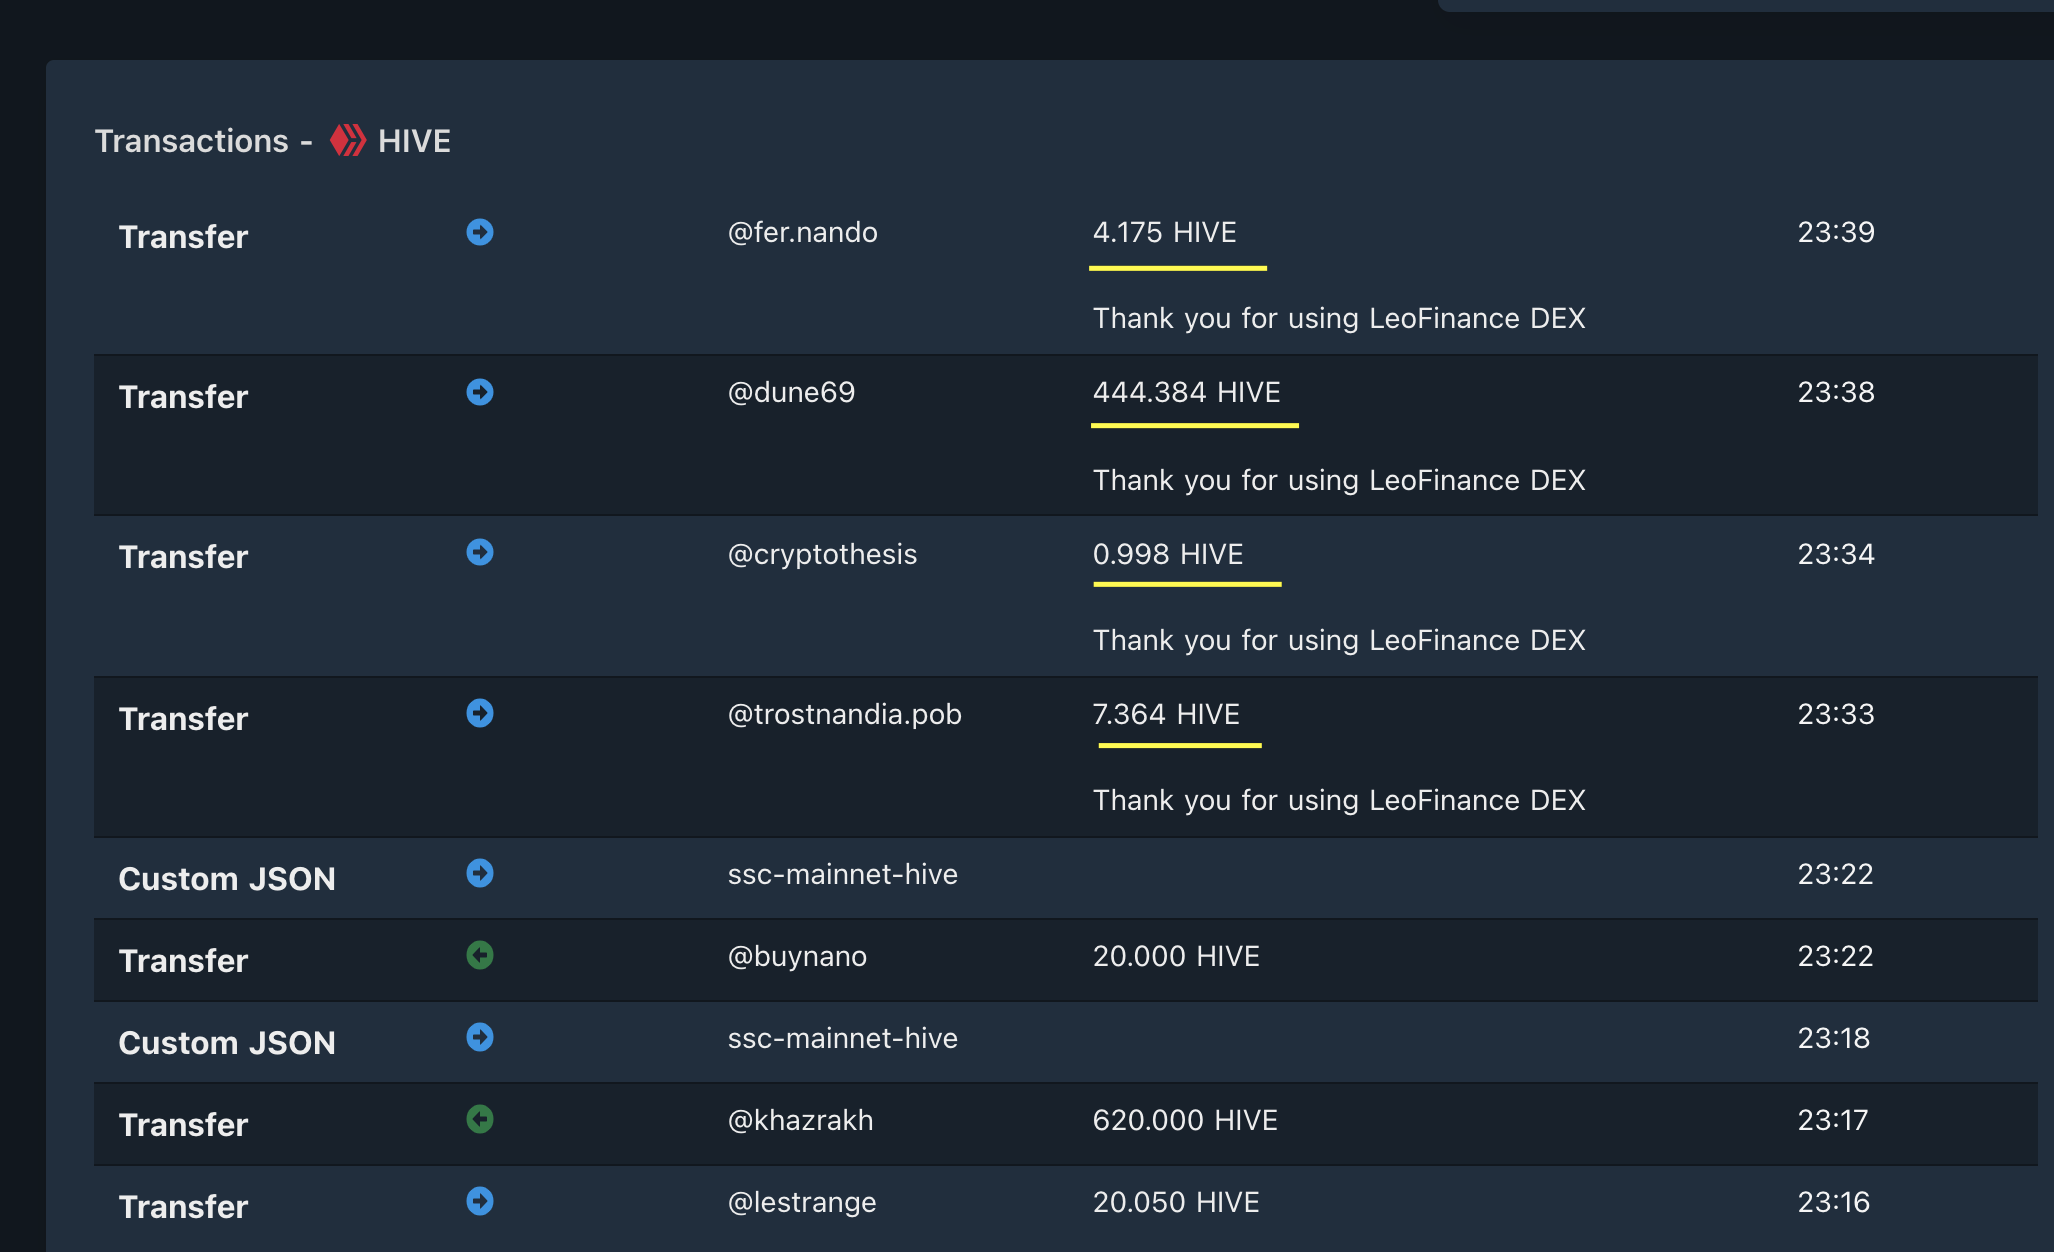
Task: Click the 23:38 timestamp
Action: click(1836, 392)
